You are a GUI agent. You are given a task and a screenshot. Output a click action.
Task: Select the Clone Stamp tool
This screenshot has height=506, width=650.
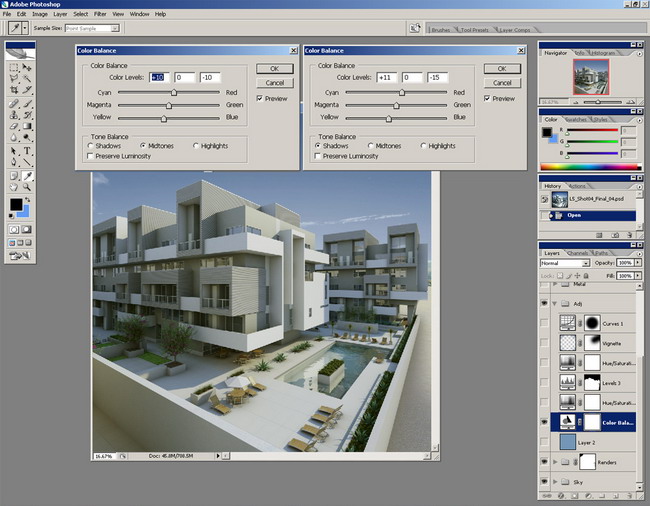(14, 115)
